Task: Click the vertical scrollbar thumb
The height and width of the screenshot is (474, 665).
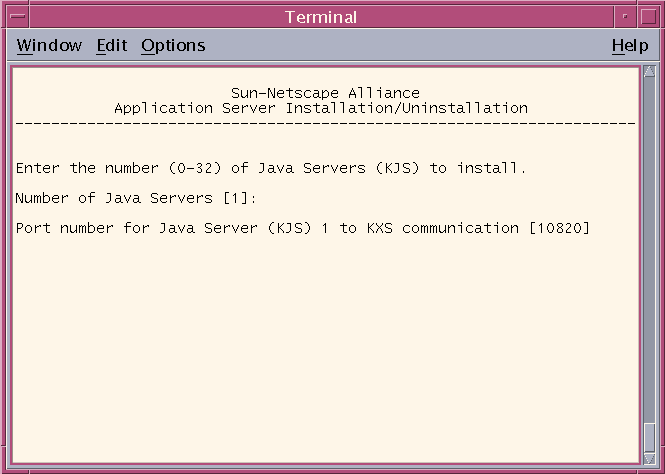Action: tap(649, 438)
